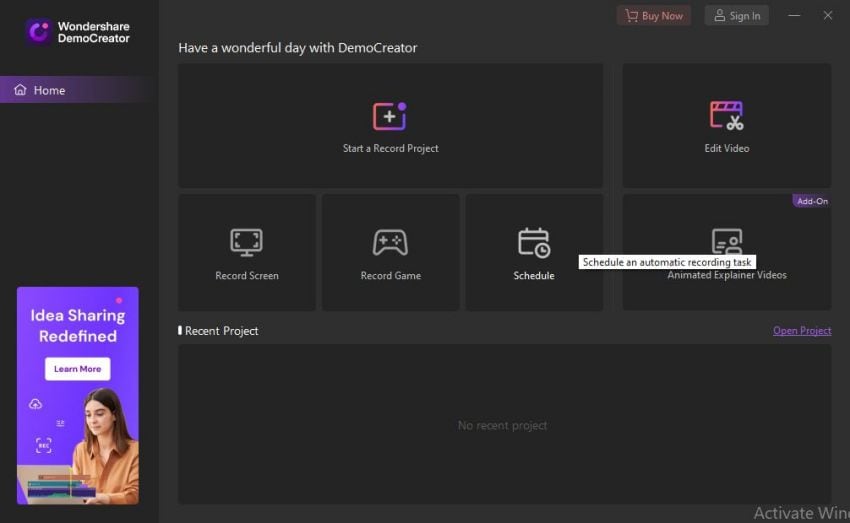Click the Buy Now button
Viewport: 850px width, 523px height.
pyautogui.click(x=654, y=16)
